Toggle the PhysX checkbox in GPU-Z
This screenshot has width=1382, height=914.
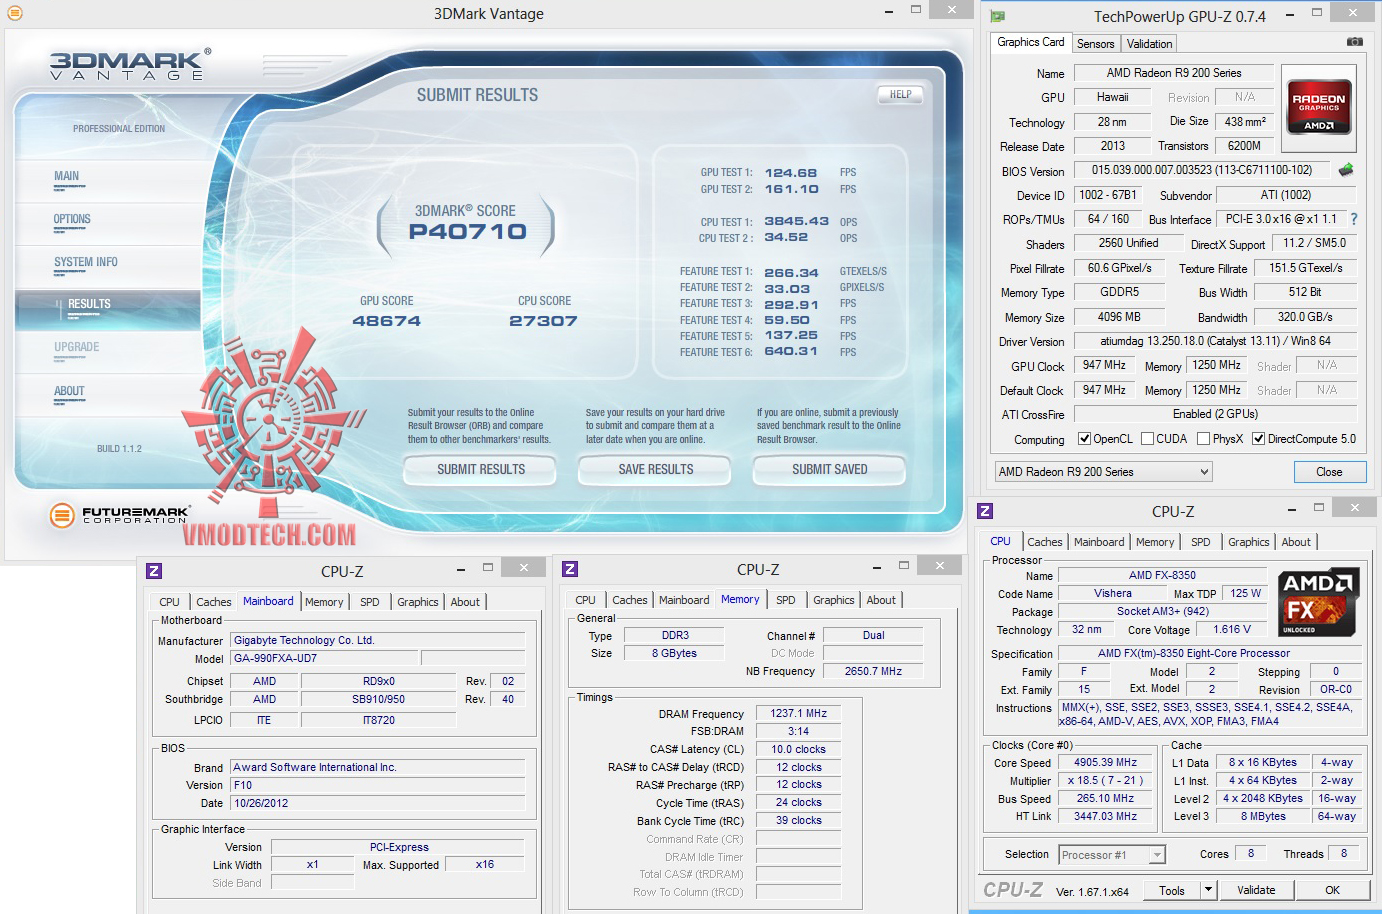[x=1204, y=439]
